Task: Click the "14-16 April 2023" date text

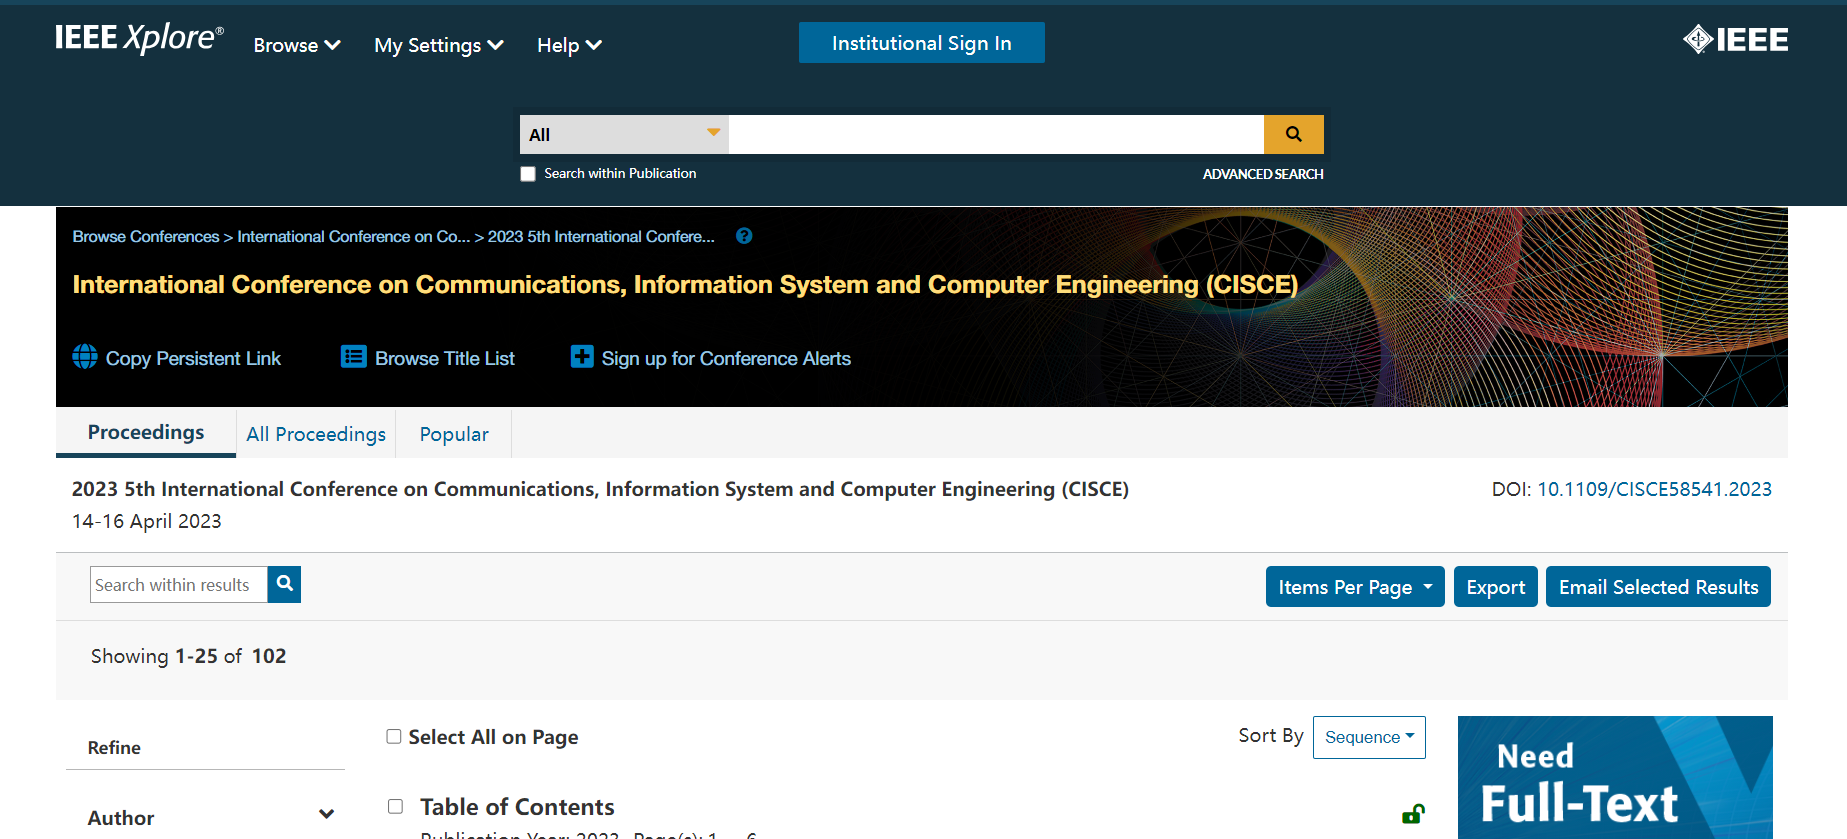Action: (x=147, y=521)
